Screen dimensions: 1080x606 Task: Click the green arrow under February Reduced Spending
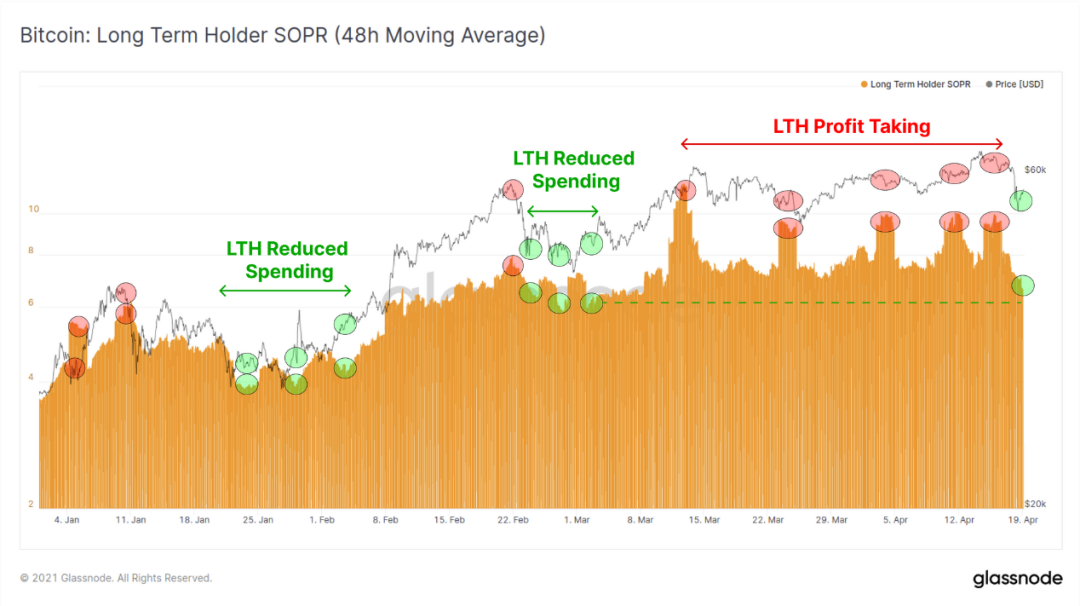(x=562, y=211)
